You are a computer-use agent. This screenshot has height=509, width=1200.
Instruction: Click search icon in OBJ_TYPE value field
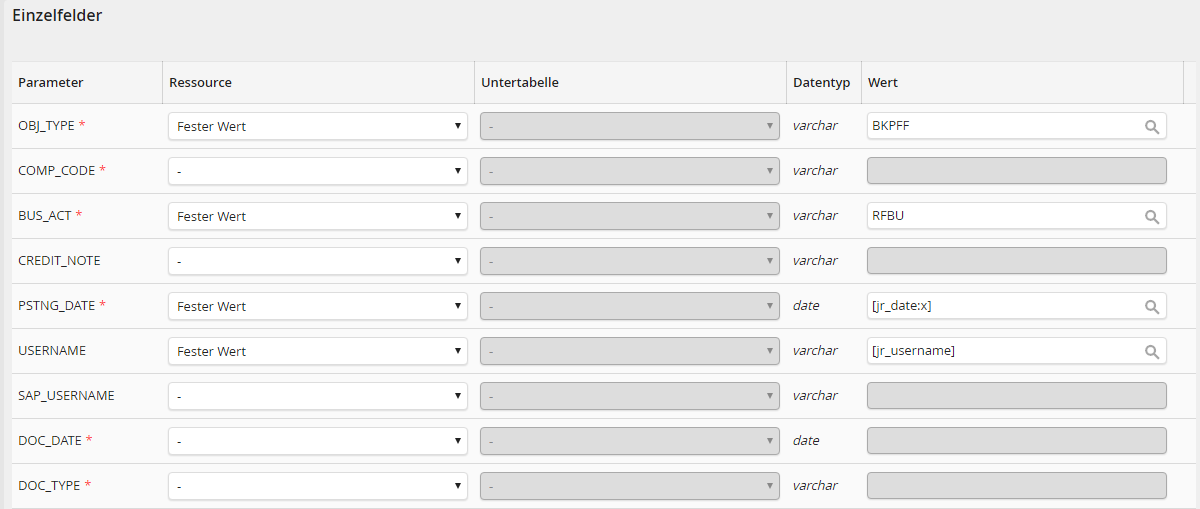[x=1152, y=127]
